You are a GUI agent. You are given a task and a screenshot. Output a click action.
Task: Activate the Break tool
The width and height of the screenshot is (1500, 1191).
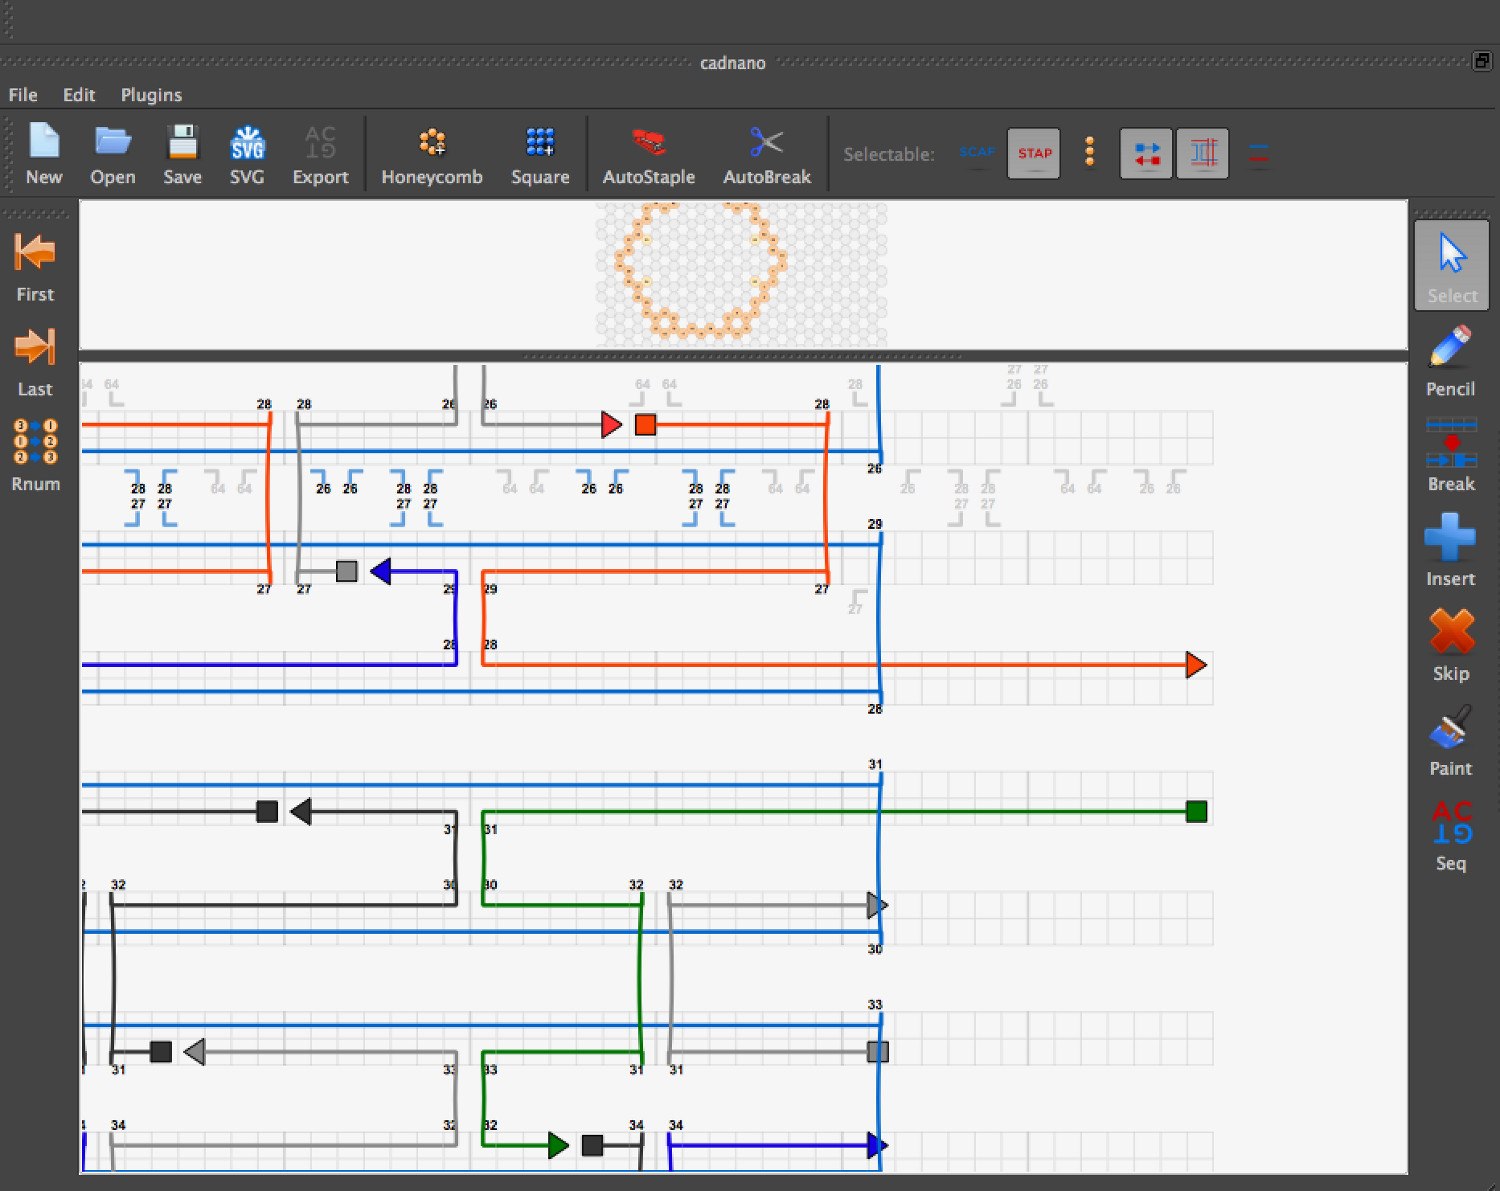pyautogui.click(x=1450, y=455)
